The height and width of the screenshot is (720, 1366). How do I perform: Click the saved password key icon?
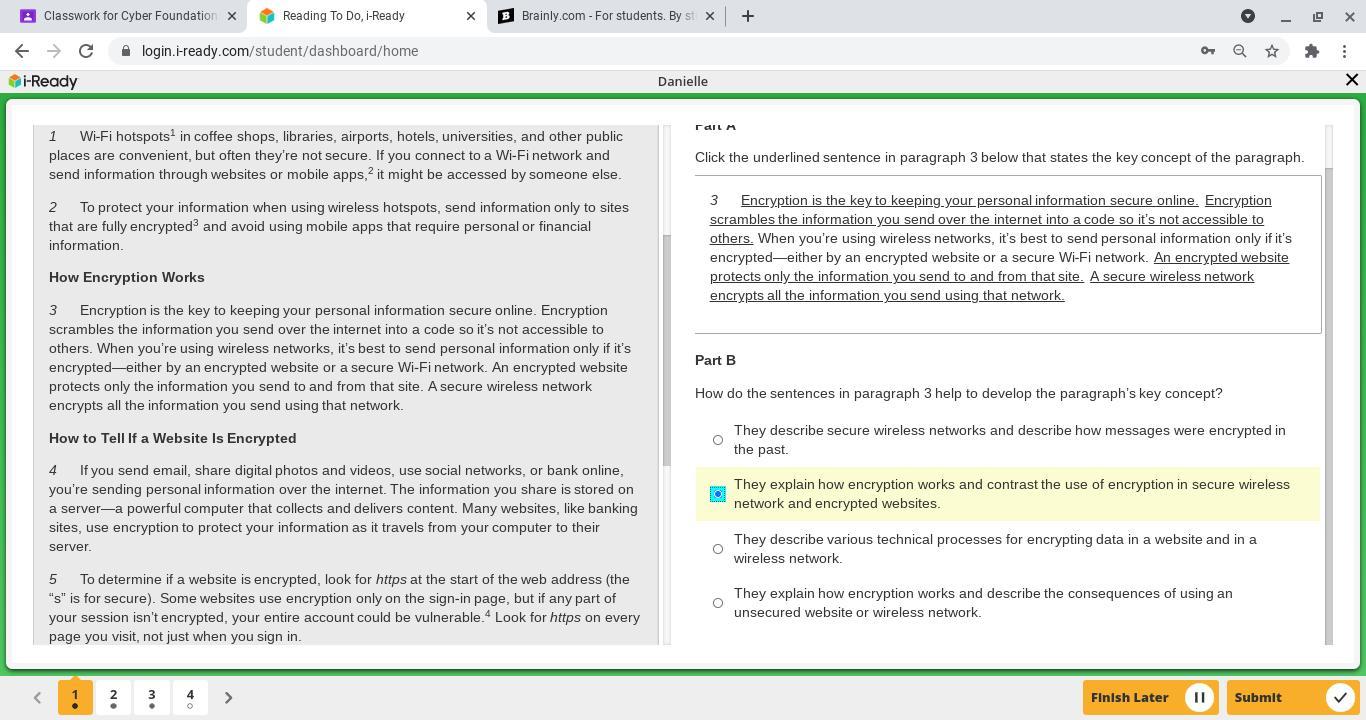1208,51
